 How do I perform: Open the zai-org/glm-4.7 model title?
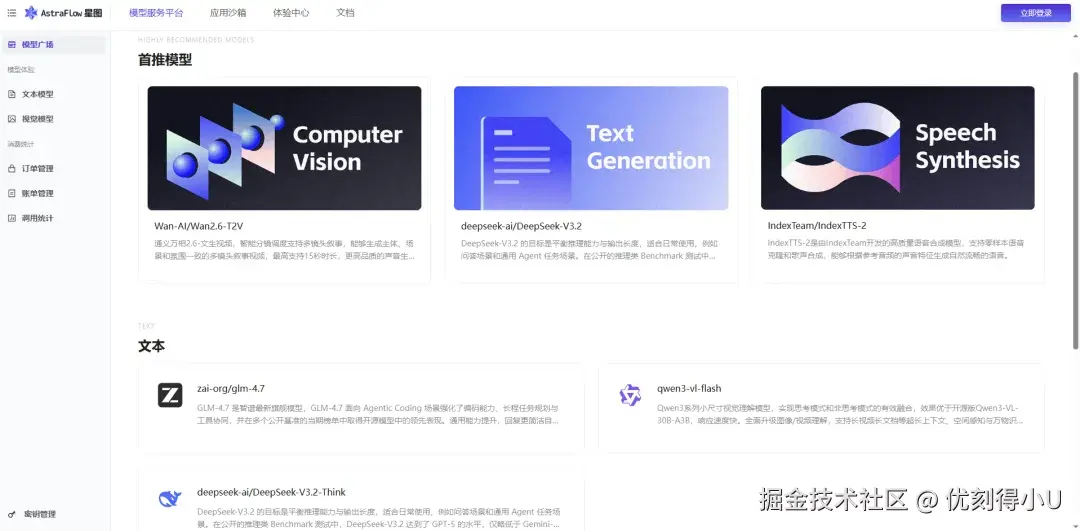[x=231, y=388]
